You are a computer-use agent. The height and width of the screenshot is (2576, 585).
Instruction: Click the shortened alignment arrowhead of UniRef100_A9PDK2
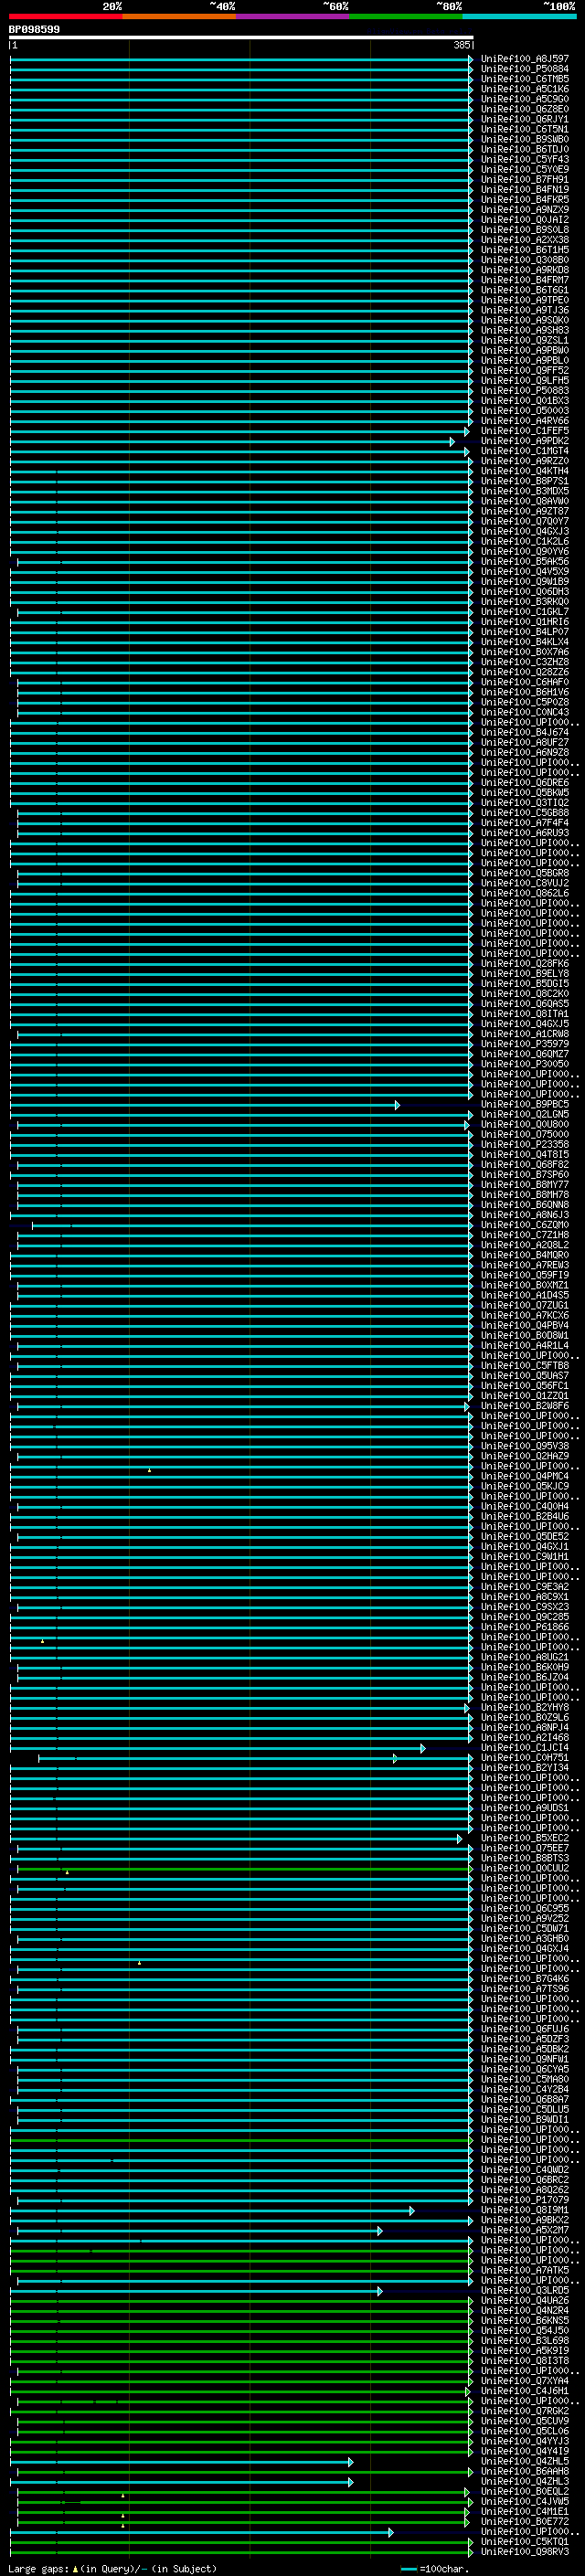pos(452,441)
